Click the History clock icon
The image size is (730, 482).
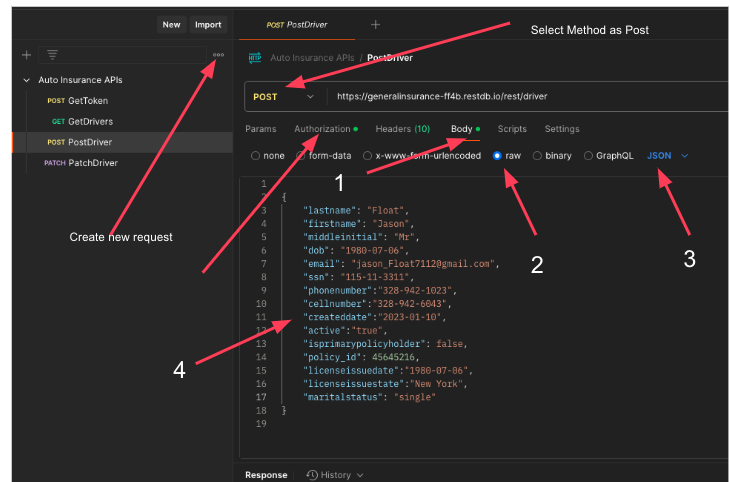(312, 475)
